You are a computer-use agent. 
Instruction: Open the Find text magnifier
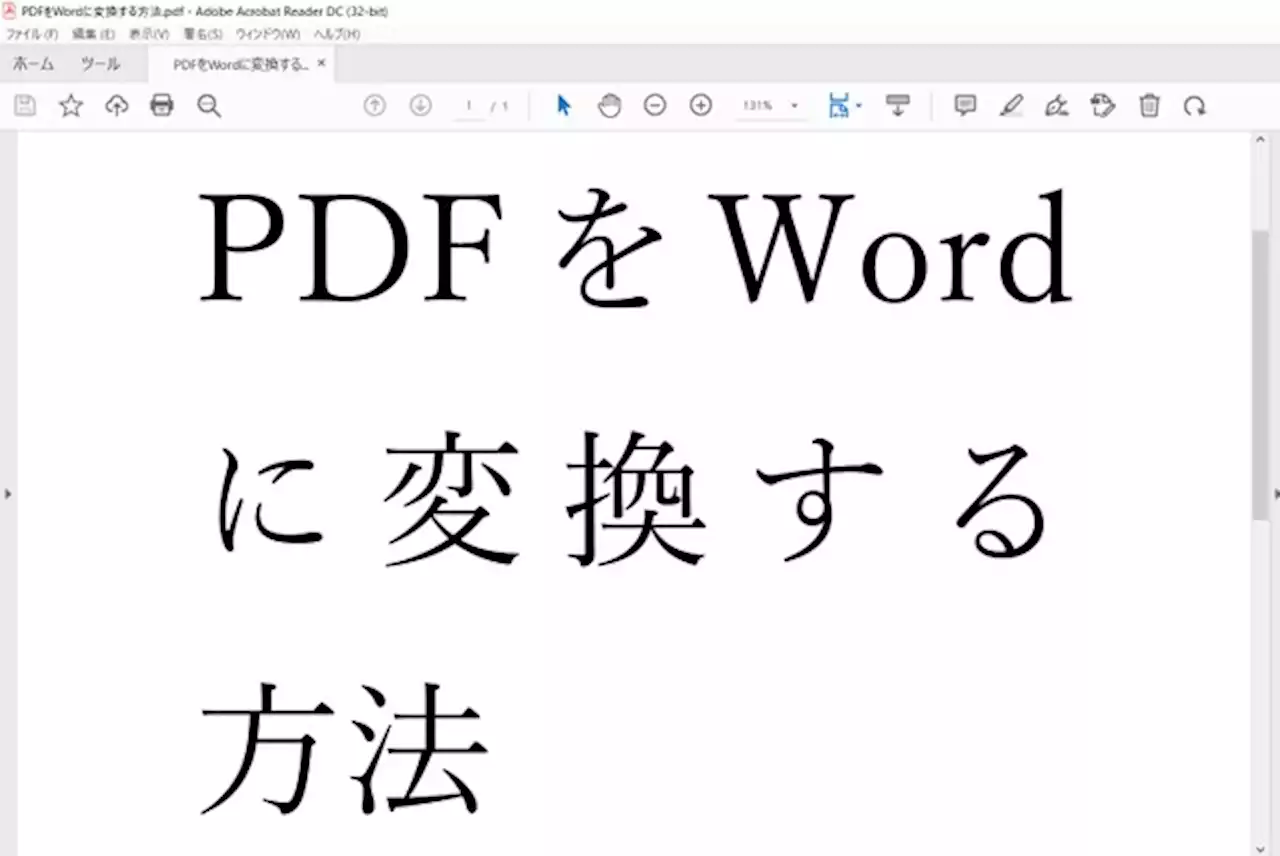click(209, 105)
